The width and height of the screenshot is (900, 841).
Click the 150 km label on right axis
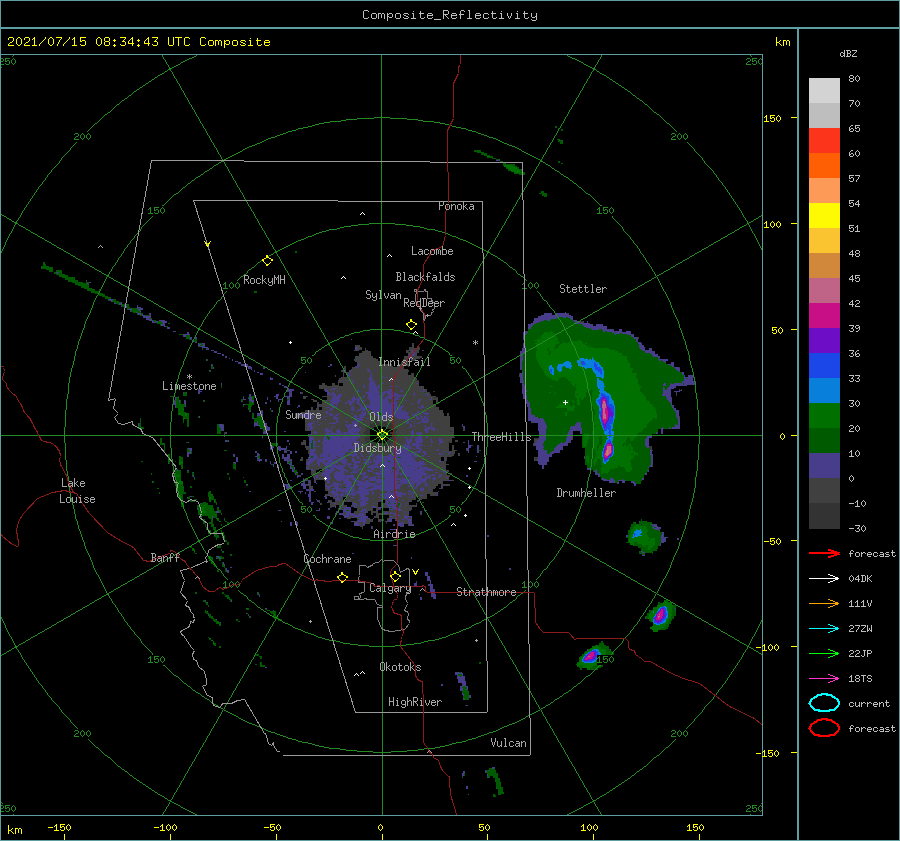coord(772,118)
